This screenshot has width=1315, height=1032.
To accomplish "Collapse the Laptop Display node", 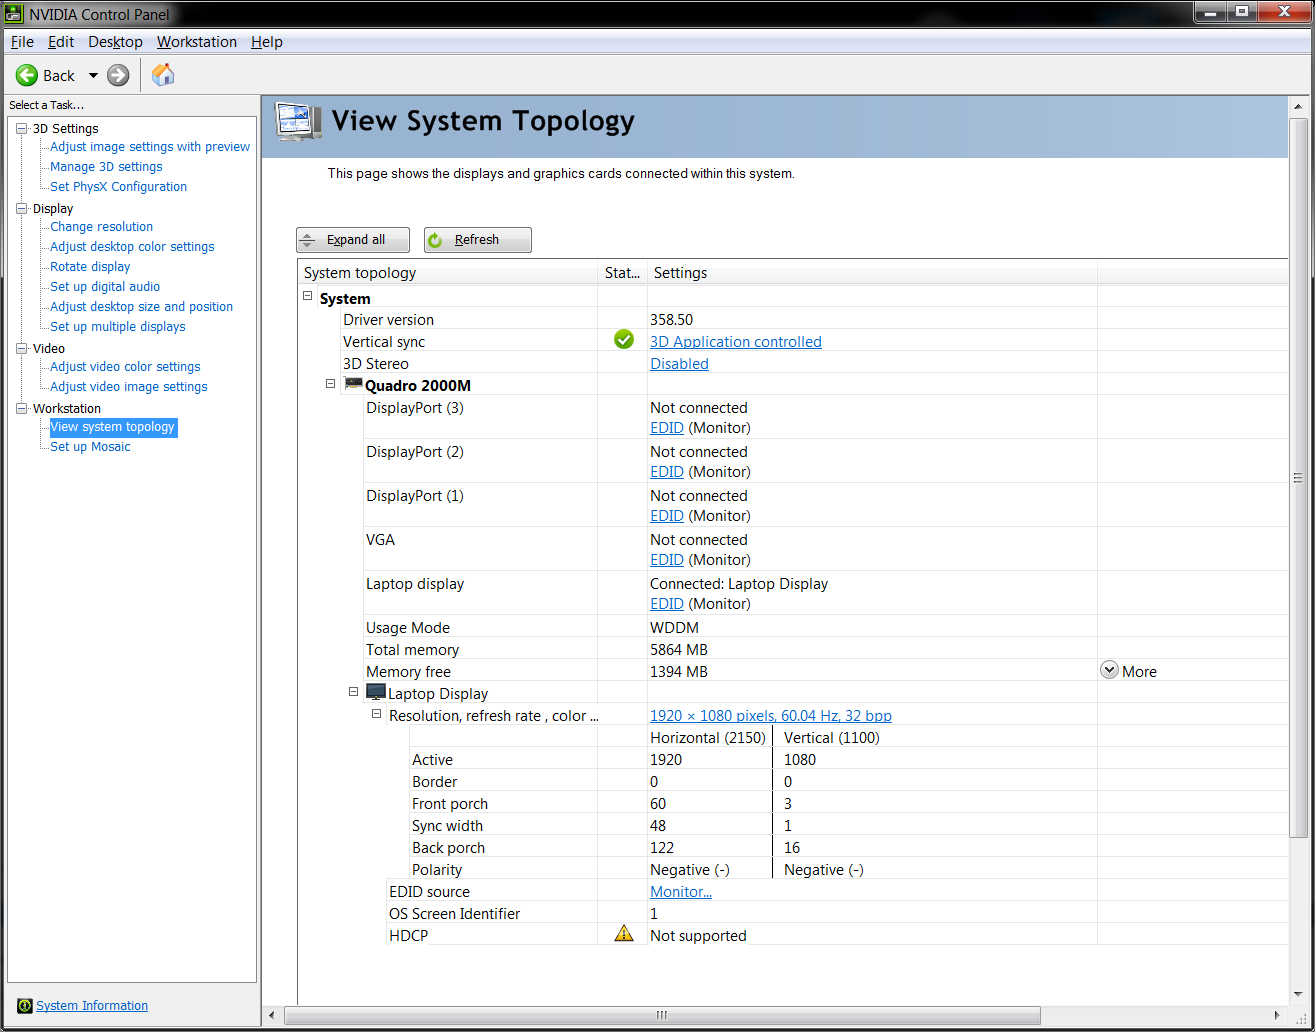I will coord(354,691).
